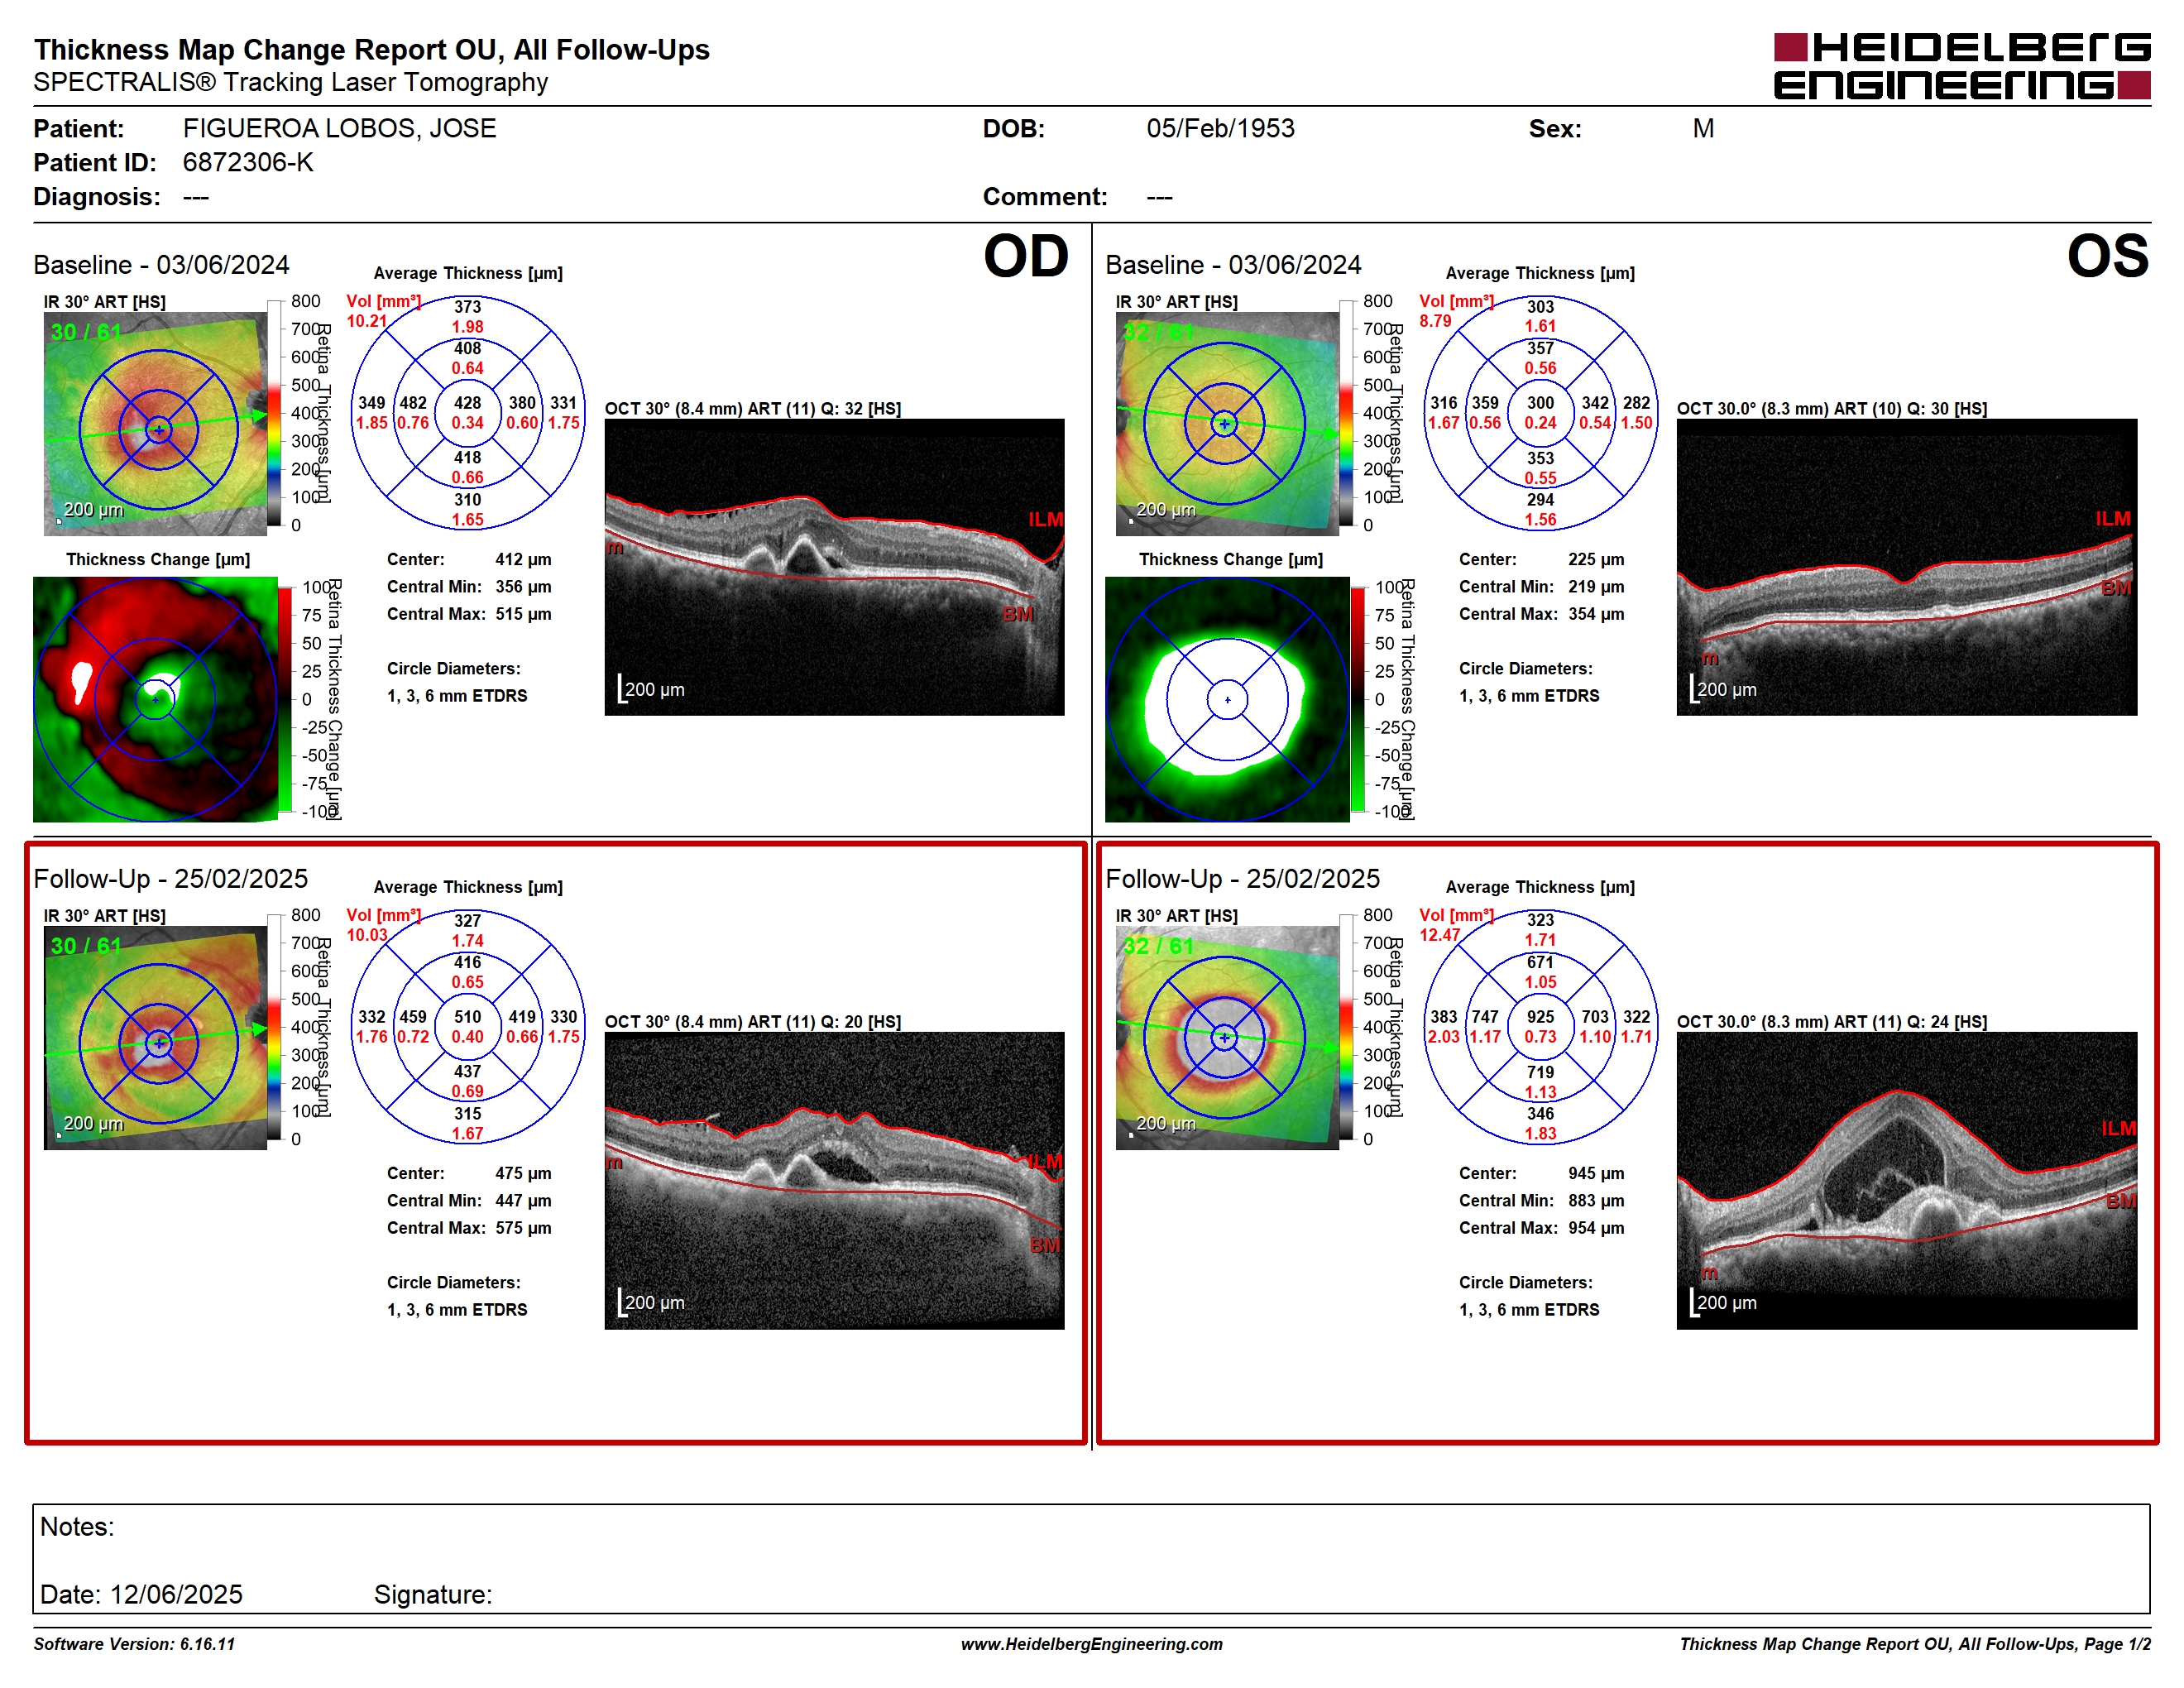
Task: Click OD follow-up center ETDRS value 510
Action: click(x=467, y=1017)
